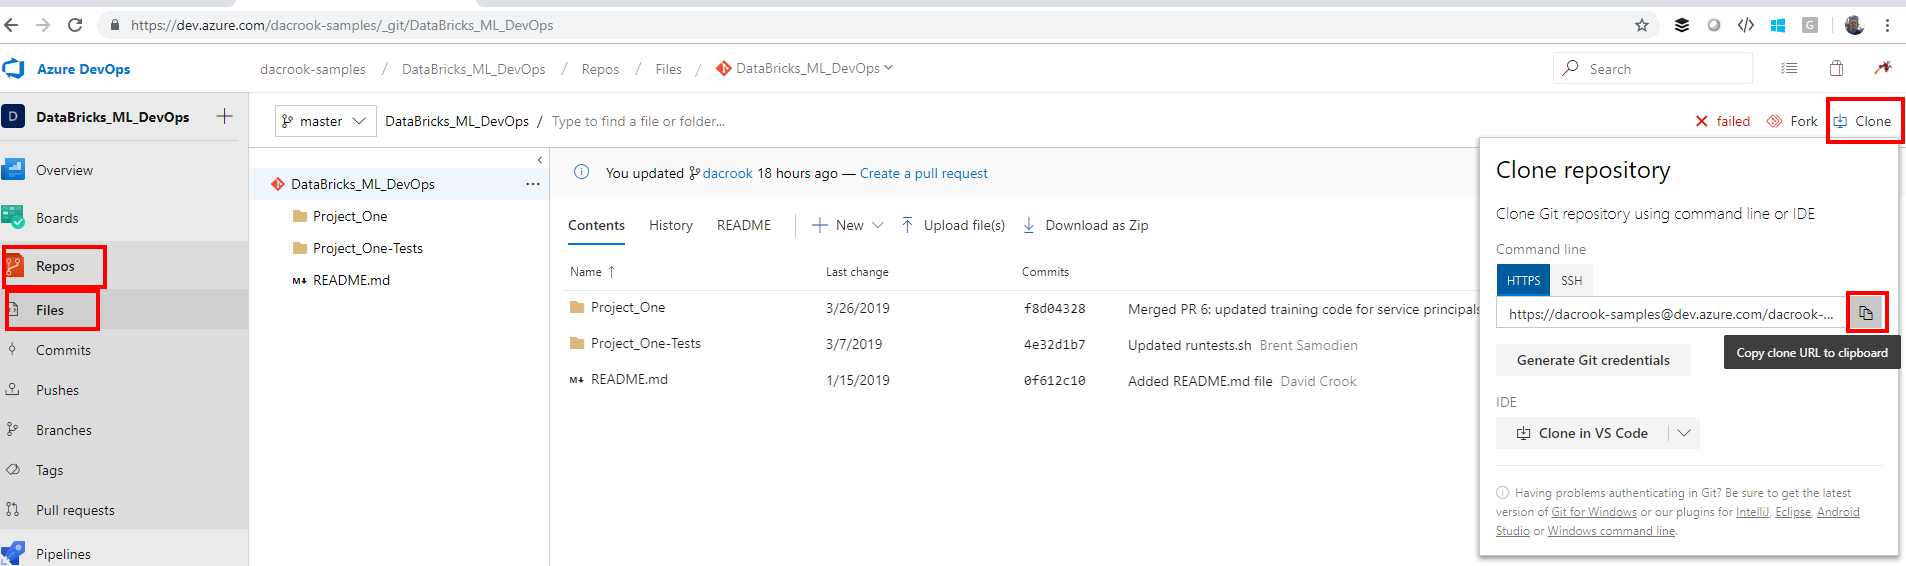
Task: Select Project_One-Tests folder in tree
Action: [x=368, y=248]
